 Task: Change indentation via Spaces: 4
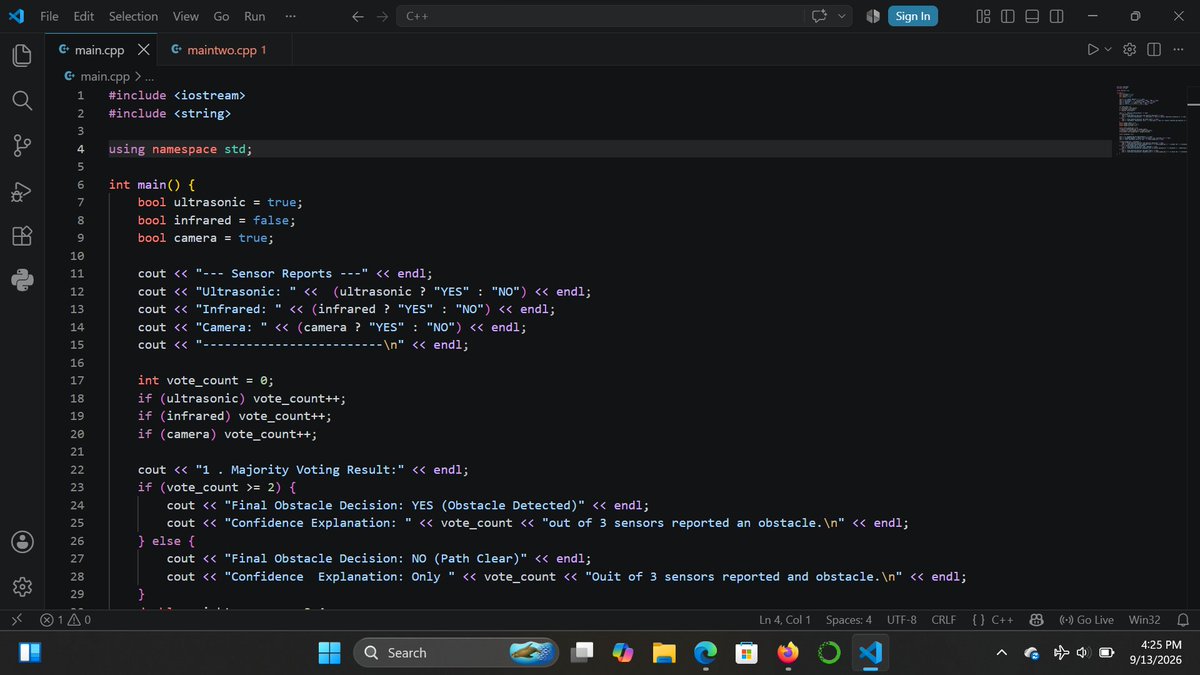click(x=849, y=620)
